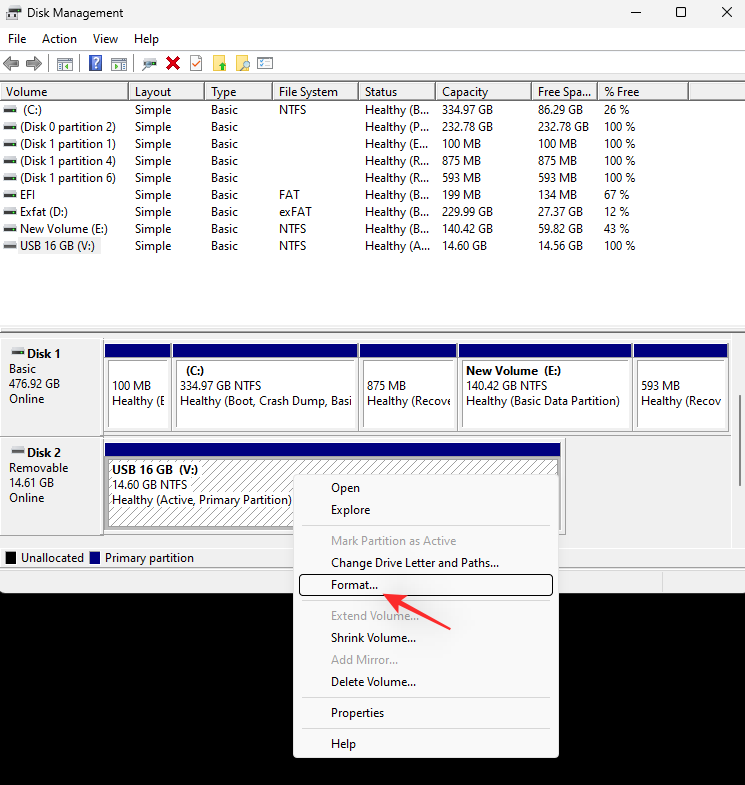Toggle the Show/Hide Console Tree icon
The width and height of the screenshot is (745, 785).
coord(65,64)
